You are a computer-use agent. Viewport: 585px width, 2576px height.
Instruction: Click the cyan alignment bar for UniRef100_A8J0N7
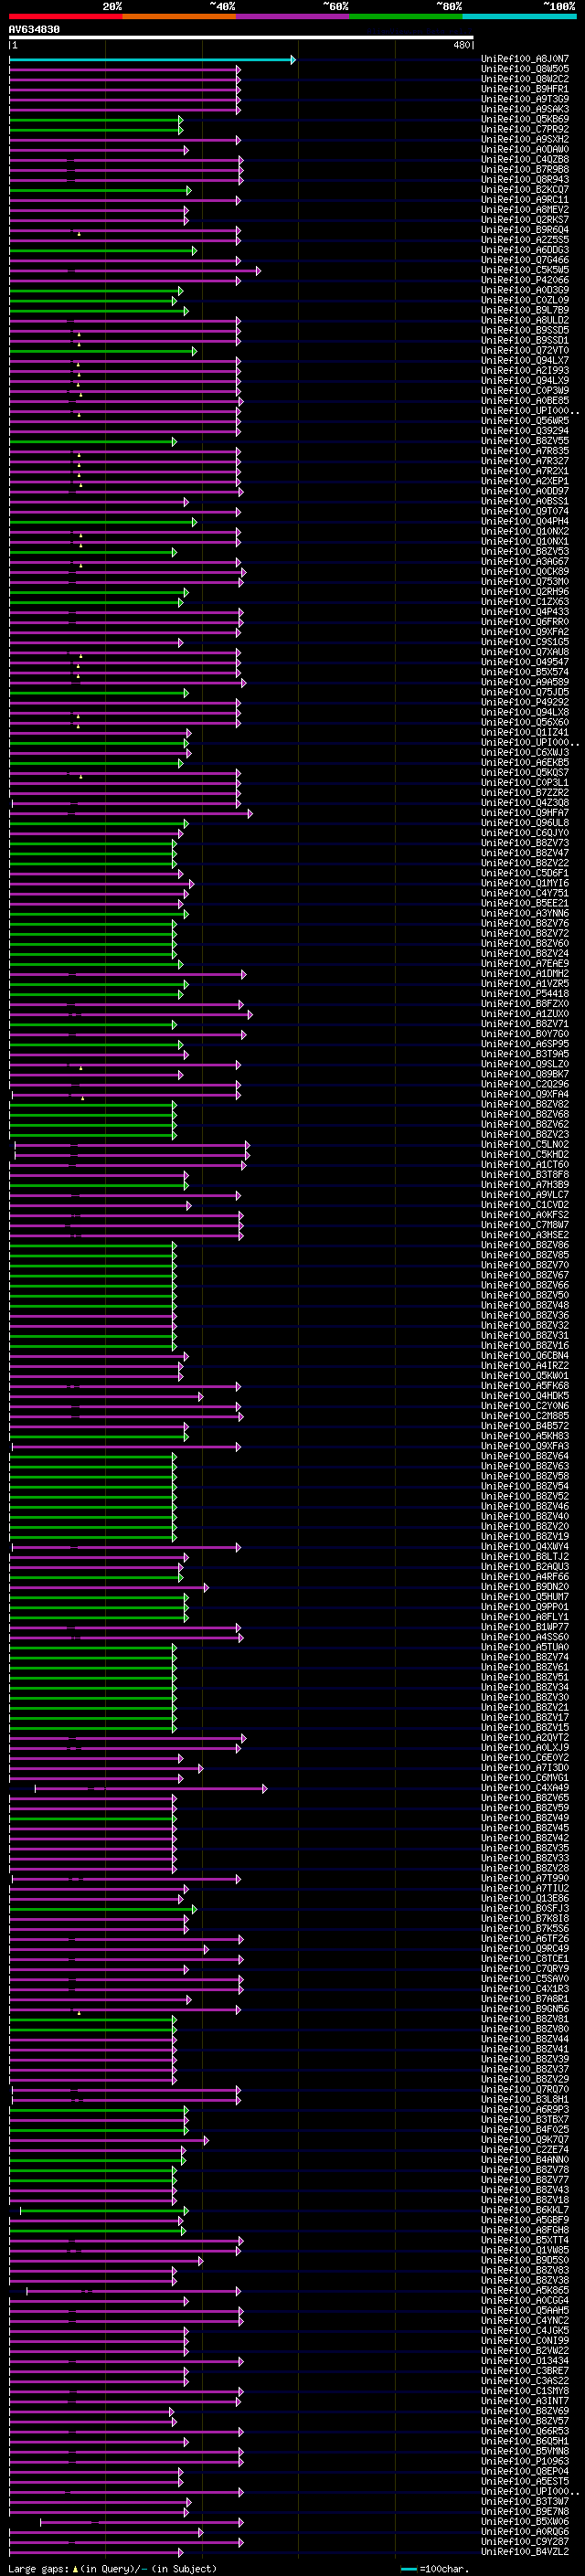(x=152, y=60)
